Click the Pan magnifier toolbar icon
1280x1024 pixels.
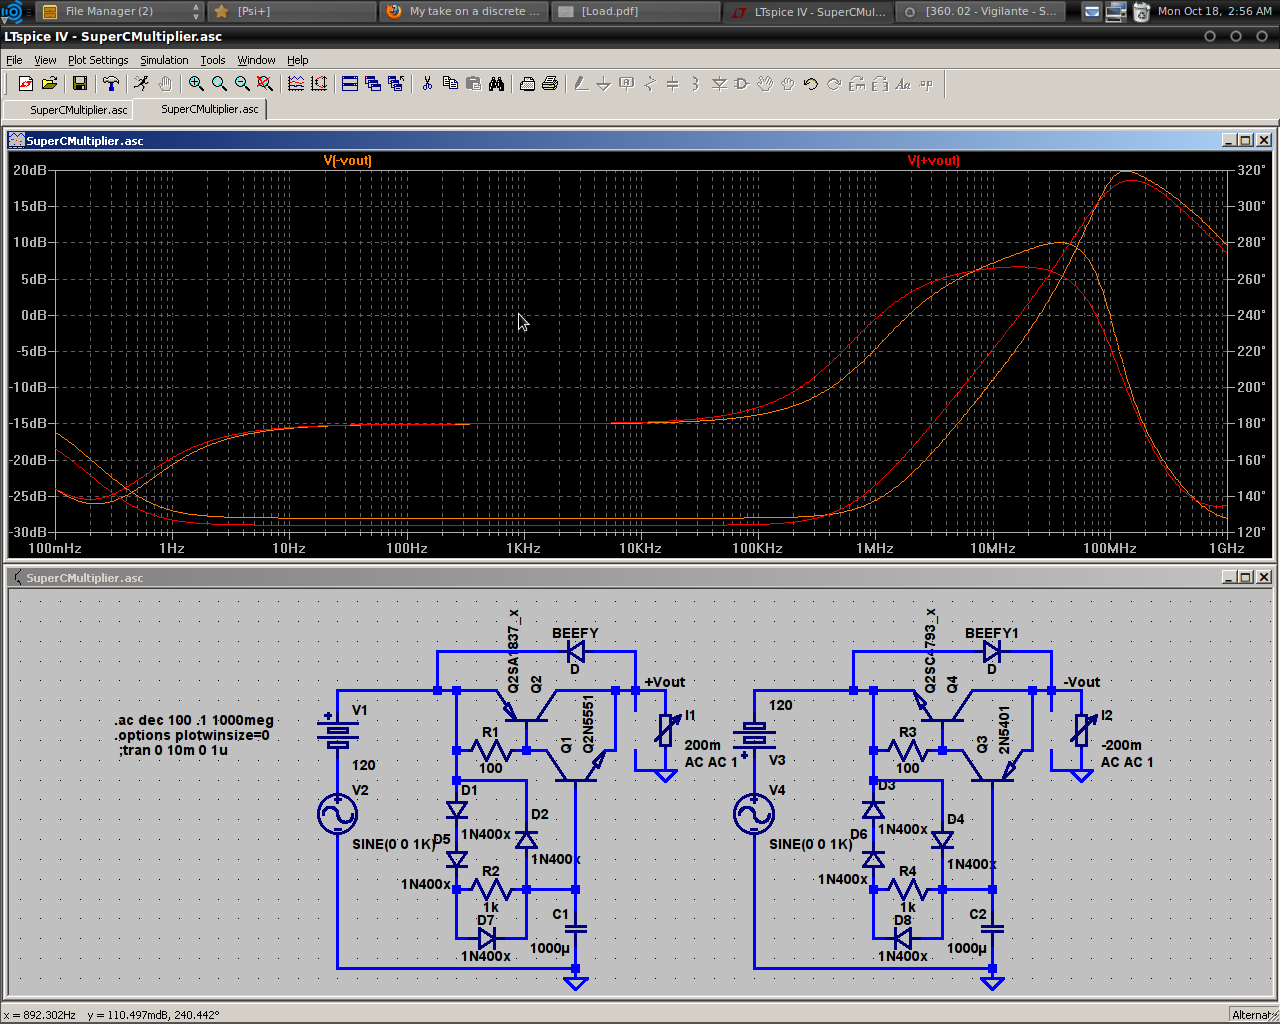click(219, 84)
